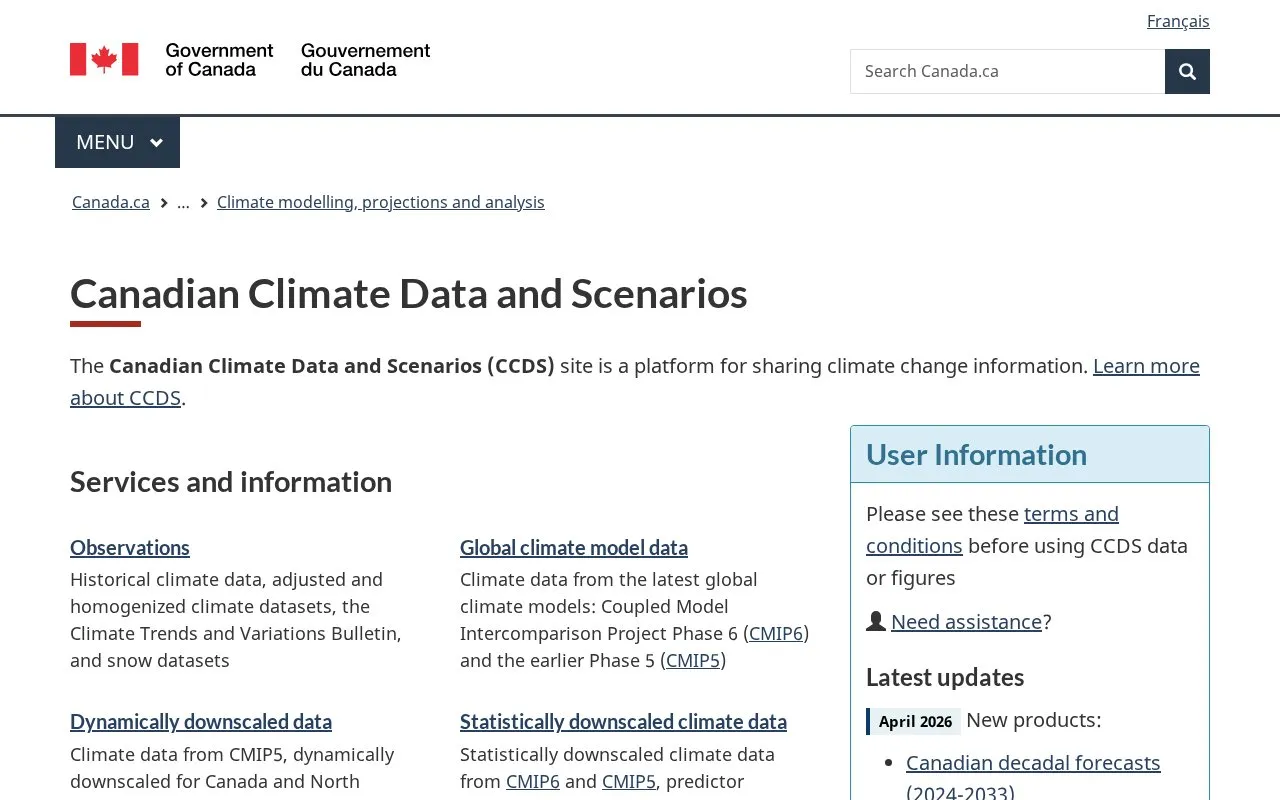Open Climate modelling, projections and analysis breadcrumb
The image size is (1280, 800).
381,202
